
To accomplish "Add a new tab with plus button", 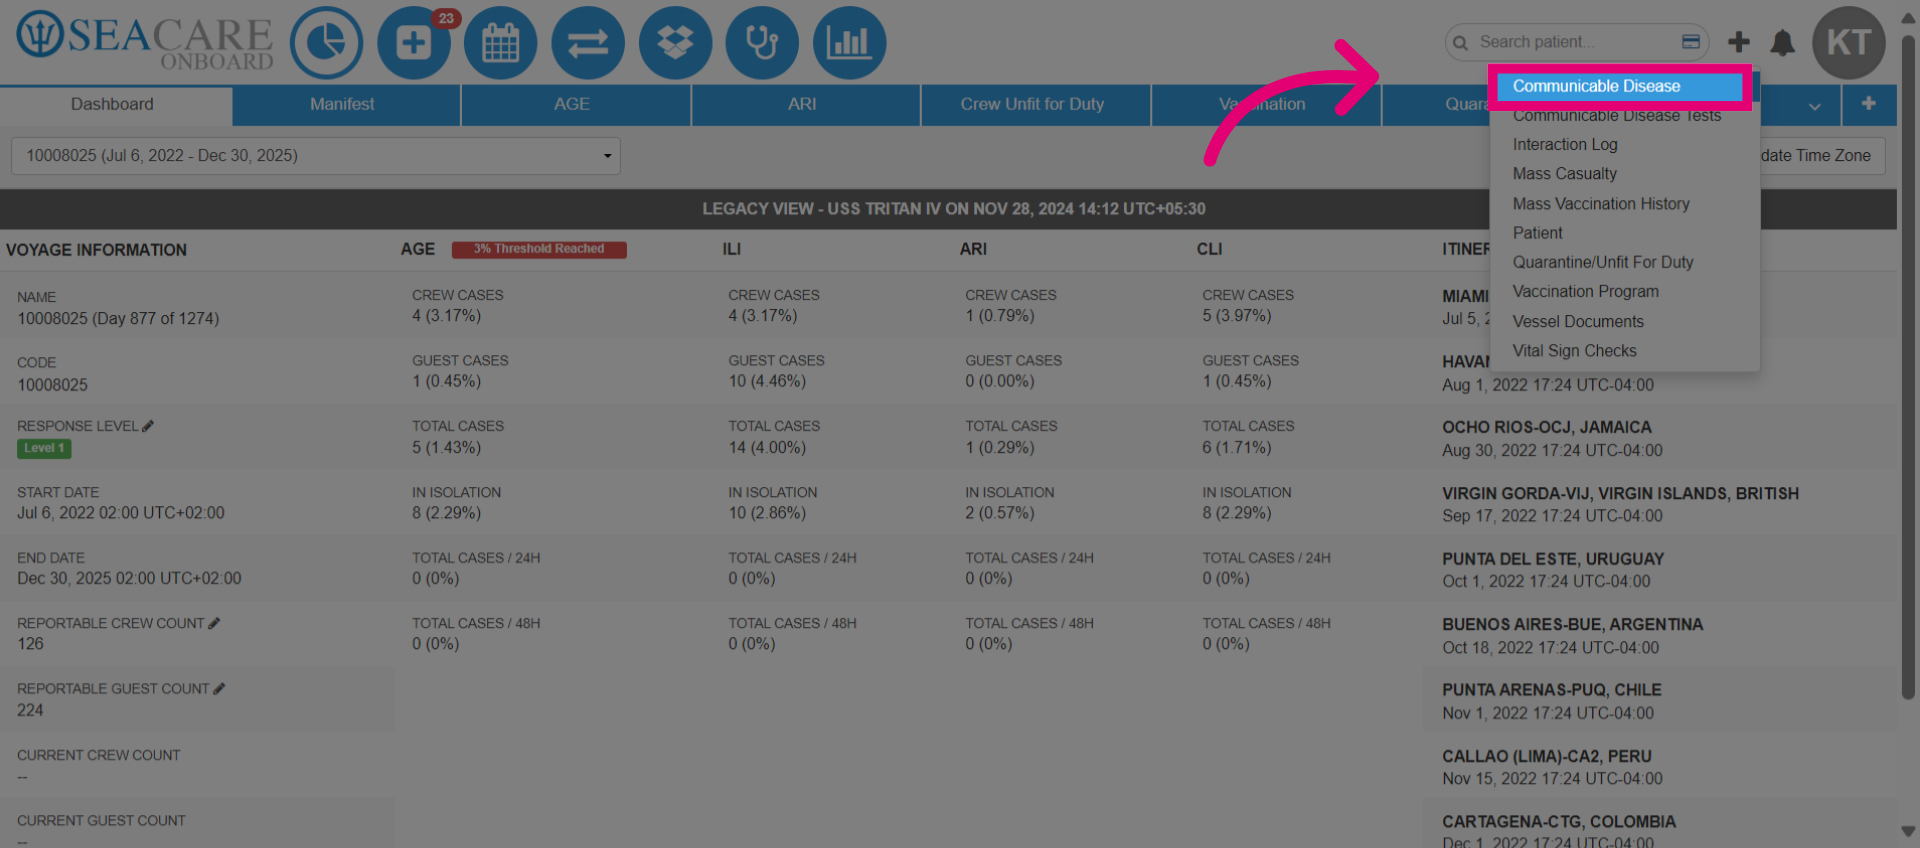I will coord(1869,104).
